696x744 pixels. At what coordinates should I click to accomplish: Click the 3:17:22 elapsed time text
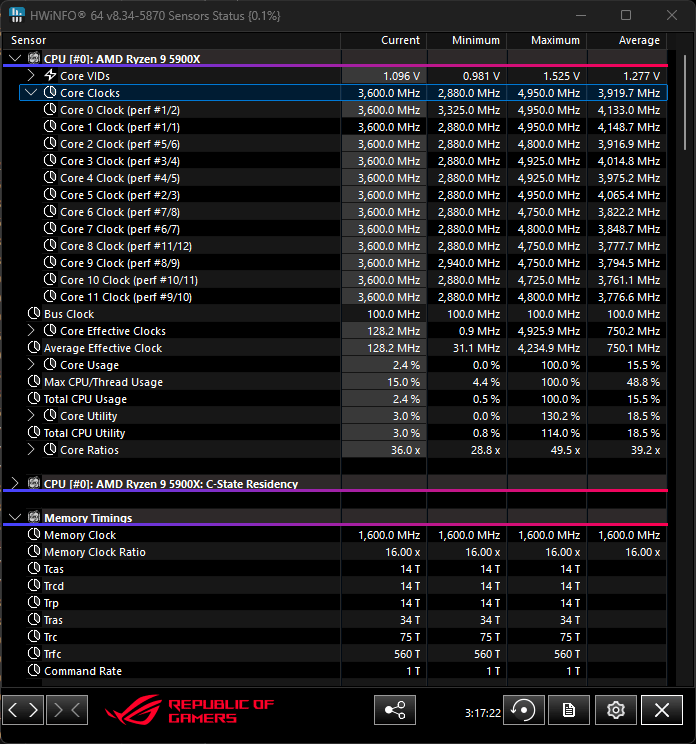[483, 713]
